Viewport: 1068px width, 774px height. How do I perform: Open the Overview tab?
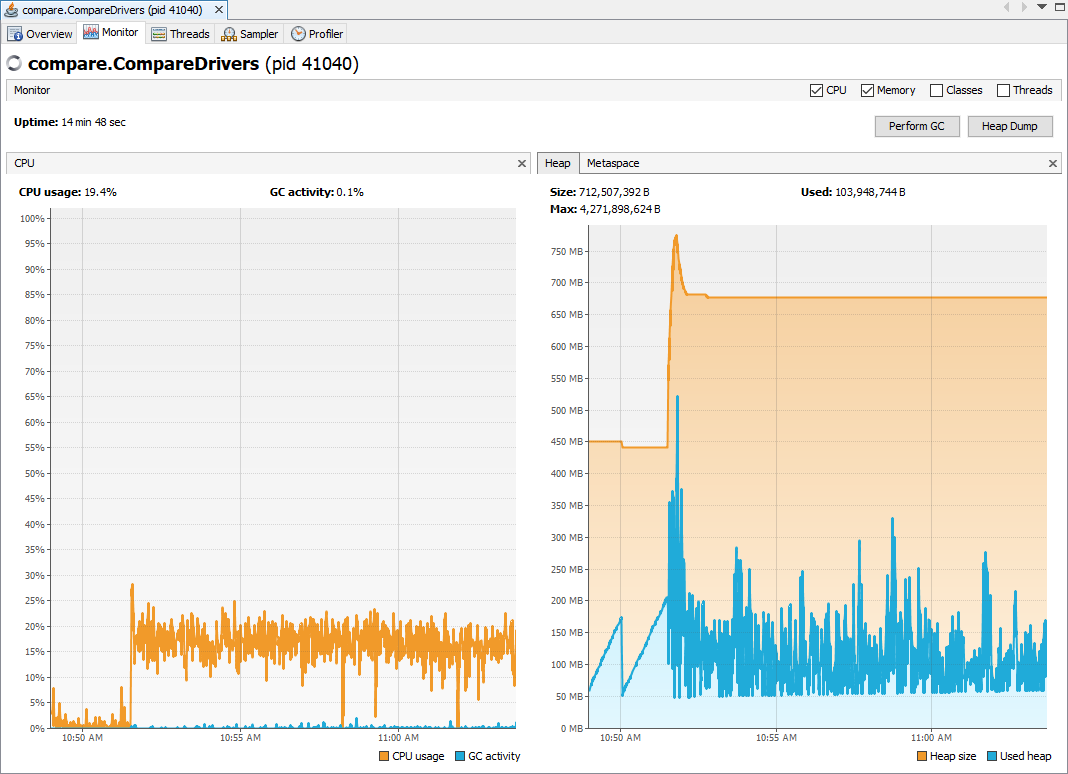coord(40,34)
